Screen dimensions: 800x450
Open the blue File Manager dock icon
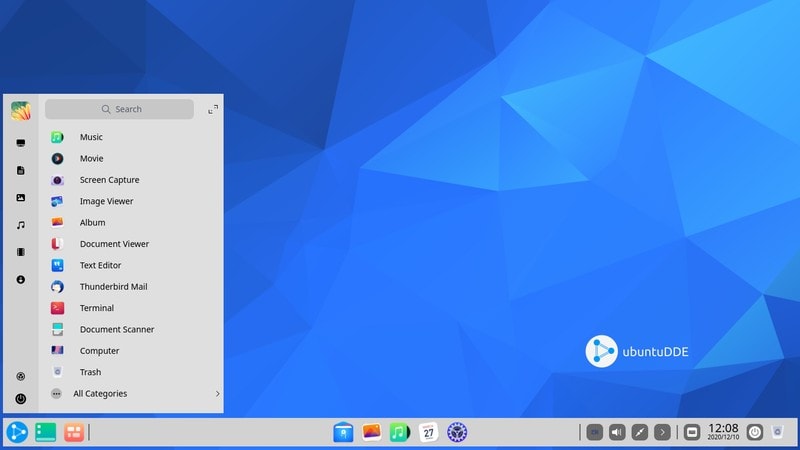(343, 433)
